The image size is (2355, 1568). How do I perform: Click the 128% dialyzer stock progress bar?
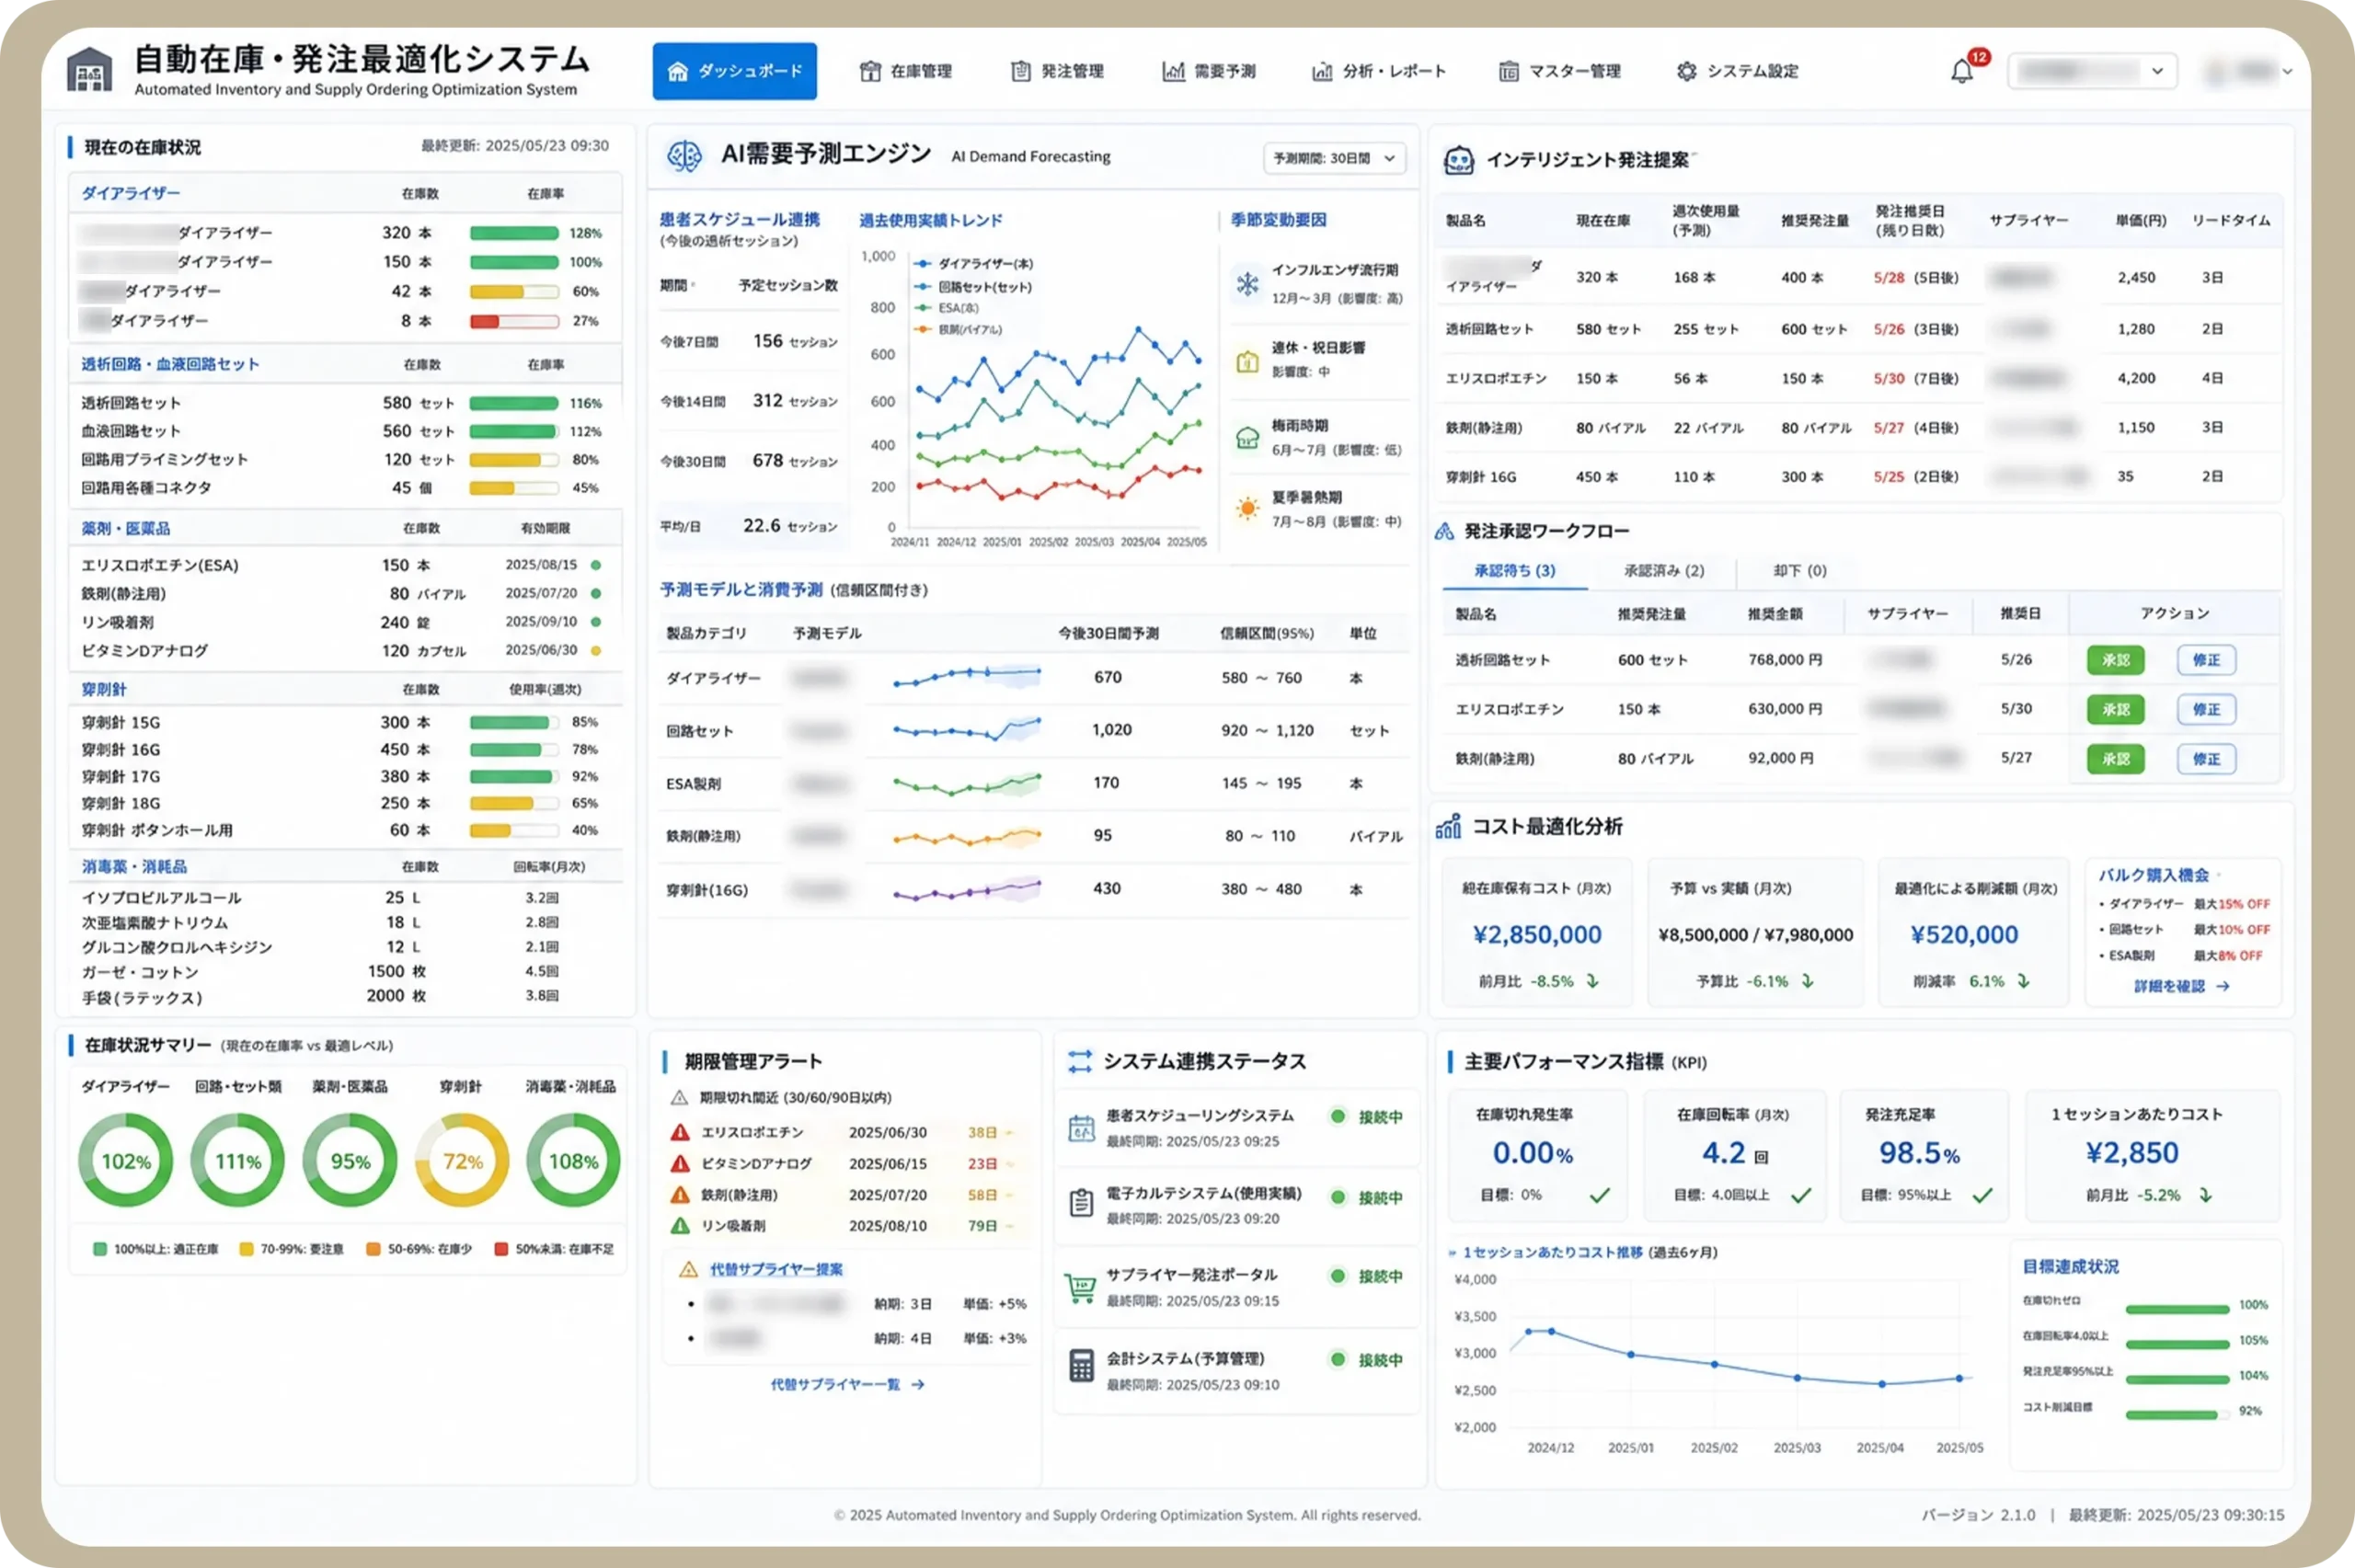pos(514,233)
